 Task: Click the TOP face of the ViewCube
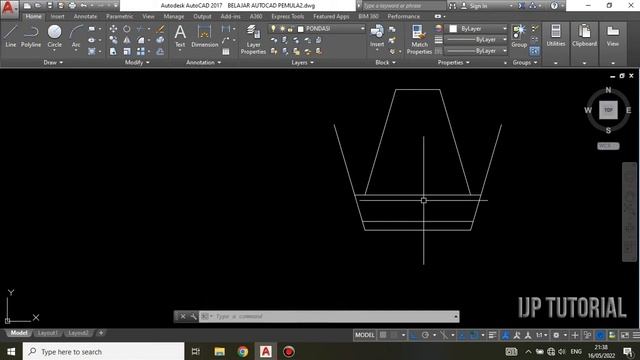click(x=608, y=110)
